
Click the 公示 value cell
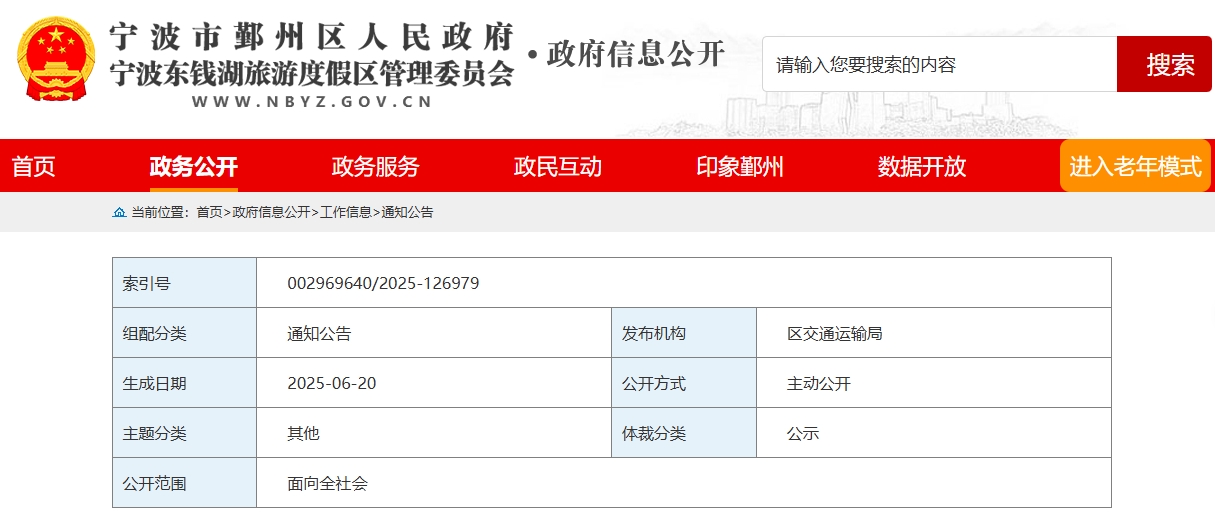coord(933,433)
